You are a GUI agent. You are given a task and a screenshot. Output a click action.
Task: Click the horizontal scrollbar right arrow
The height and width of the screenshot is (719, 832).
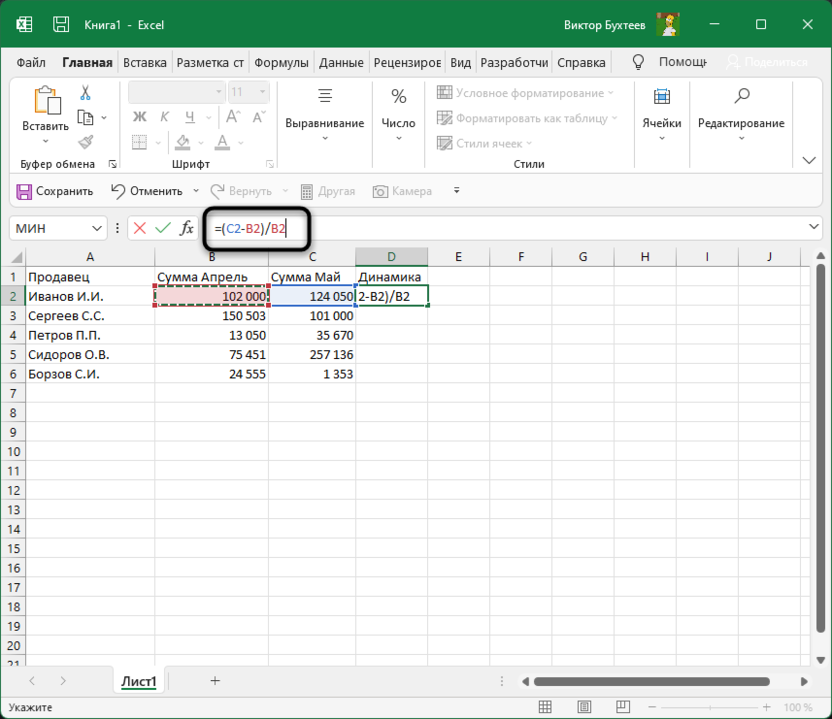click(x=804, y=681)
